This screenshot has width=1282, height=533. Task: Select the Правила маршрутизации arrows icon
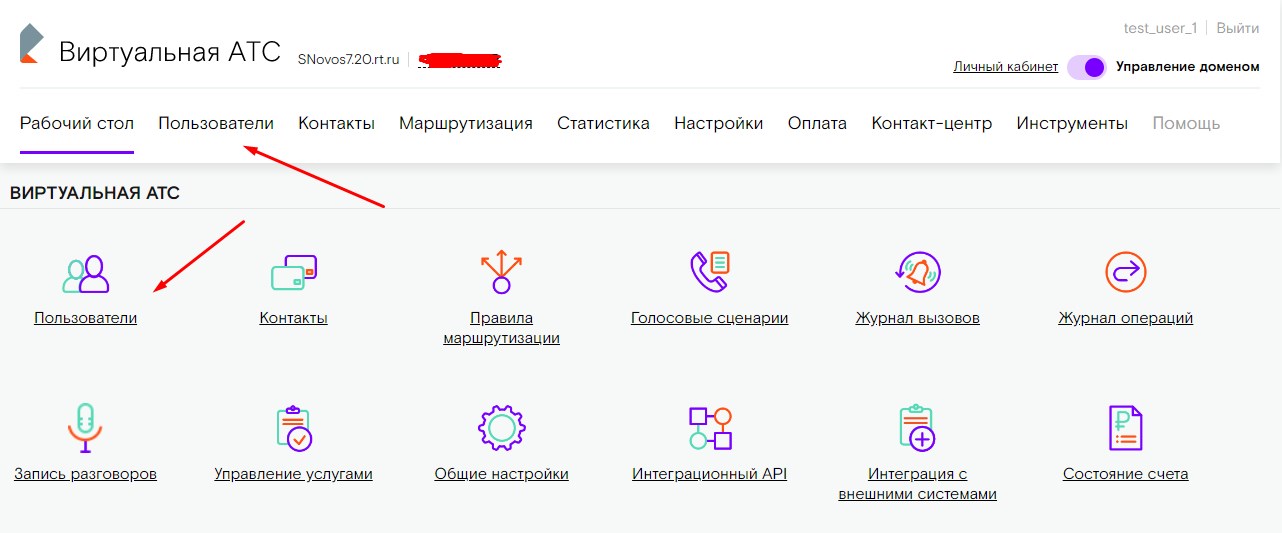pos(501,271)
